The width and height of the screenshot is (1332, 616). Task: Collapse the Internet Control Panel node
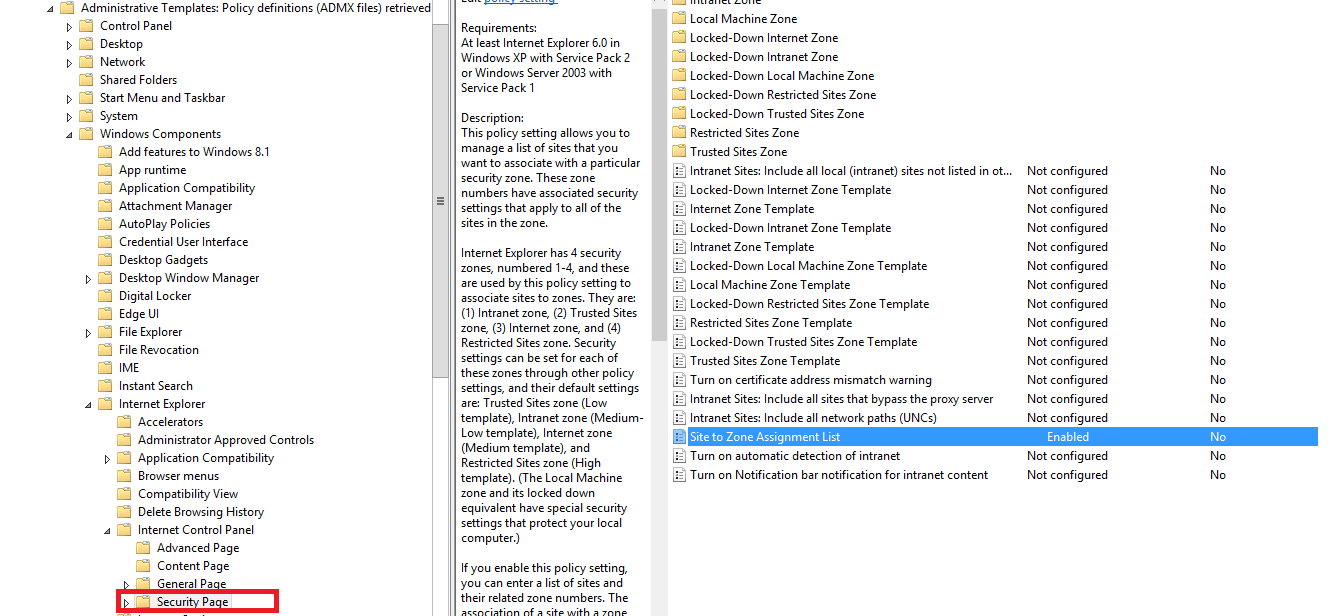(108, 531)
